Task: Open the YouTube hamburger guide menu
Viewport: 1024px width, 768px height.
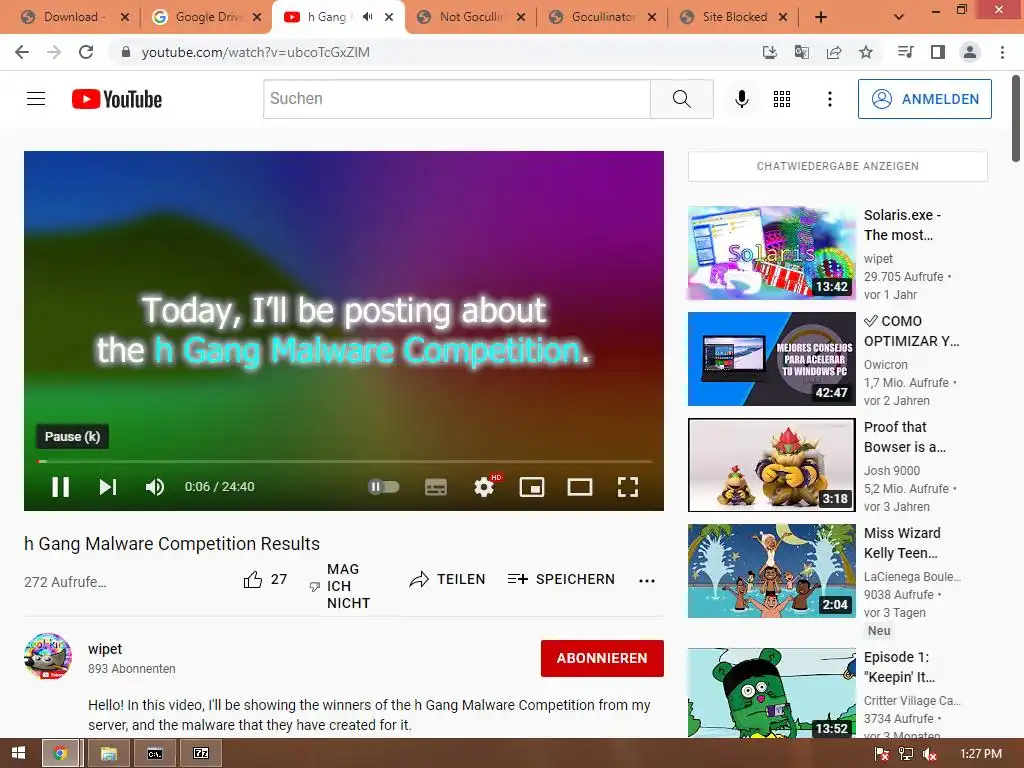Action: [36, 99]
